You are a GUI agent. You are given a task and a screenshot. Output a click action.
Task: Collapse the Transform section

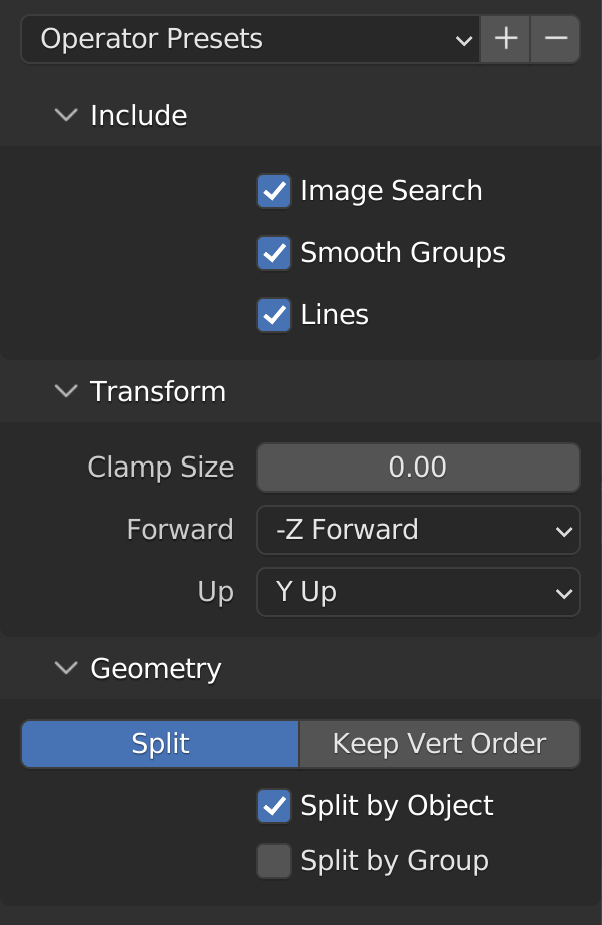point(67,391)
